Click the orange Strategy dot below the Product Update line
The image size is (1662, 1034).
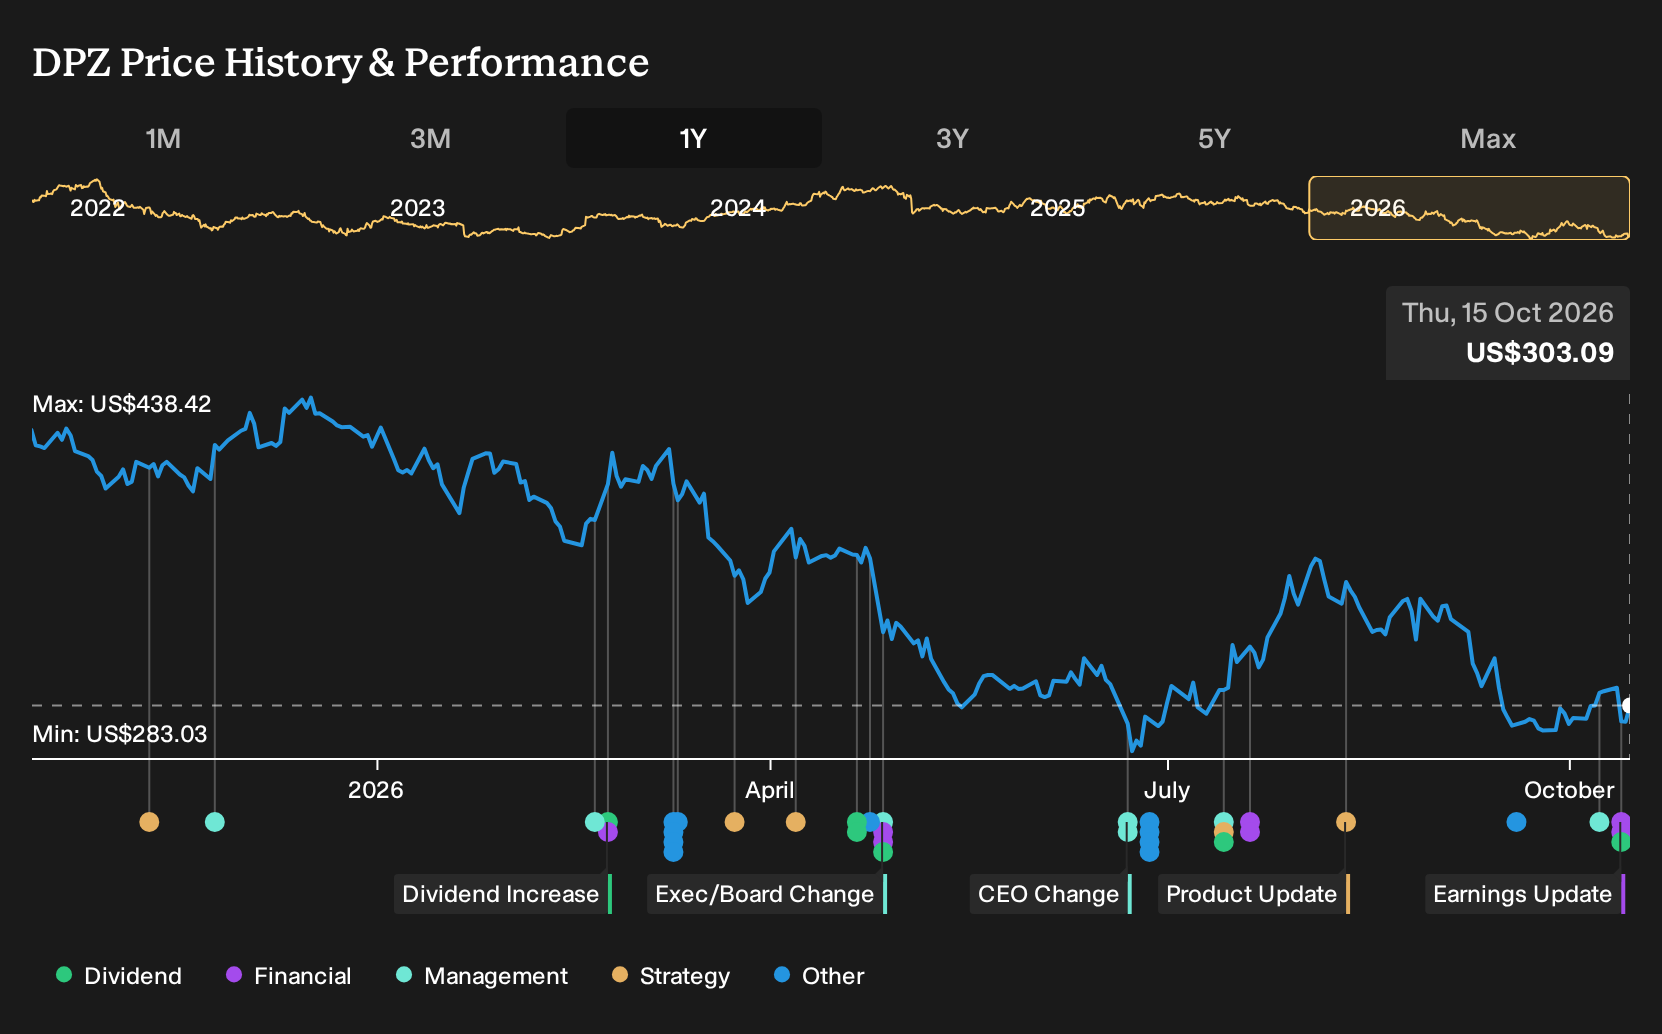[1346, 822]
